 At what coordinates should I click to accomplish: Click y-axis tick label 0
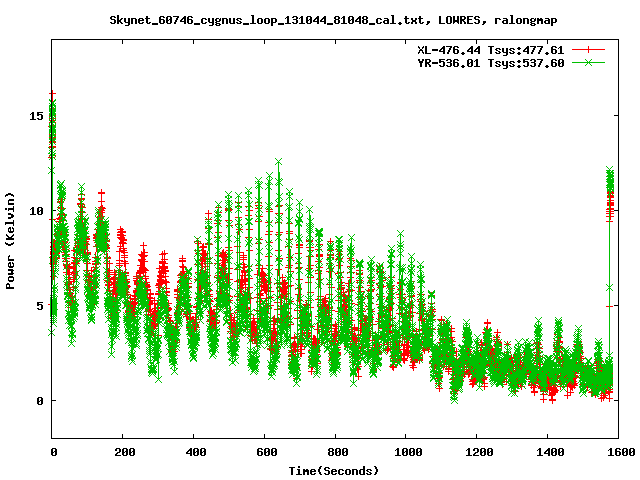(x=40, y=401)
